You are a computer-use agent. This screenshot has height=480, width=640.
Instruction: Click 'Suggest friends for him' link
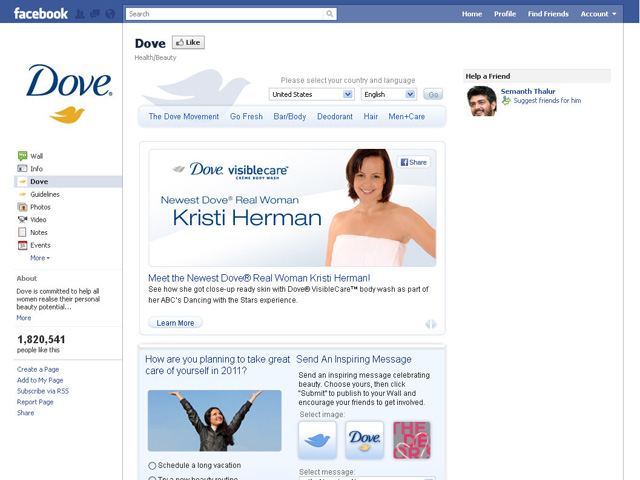(x=547, y=100)
